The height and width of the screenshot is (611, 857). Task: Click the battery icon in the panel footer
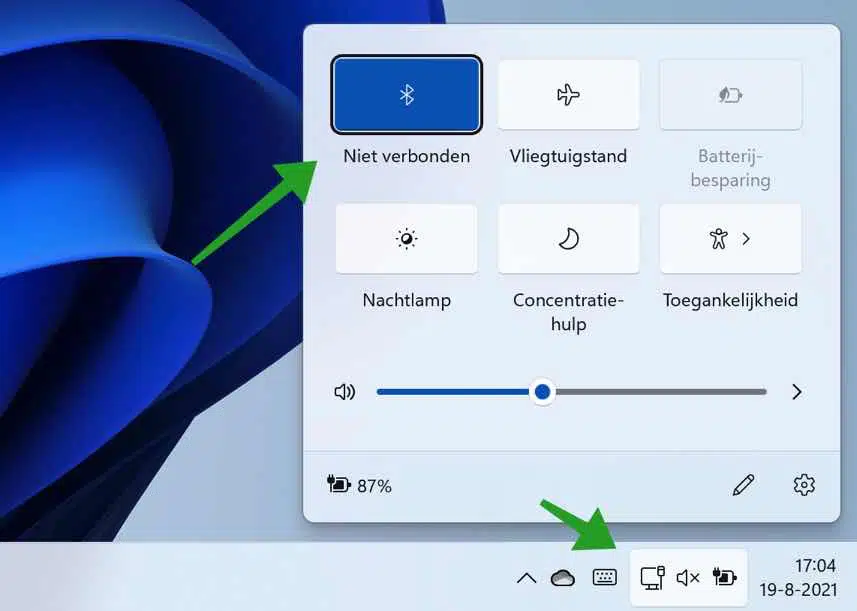point(339,484)
